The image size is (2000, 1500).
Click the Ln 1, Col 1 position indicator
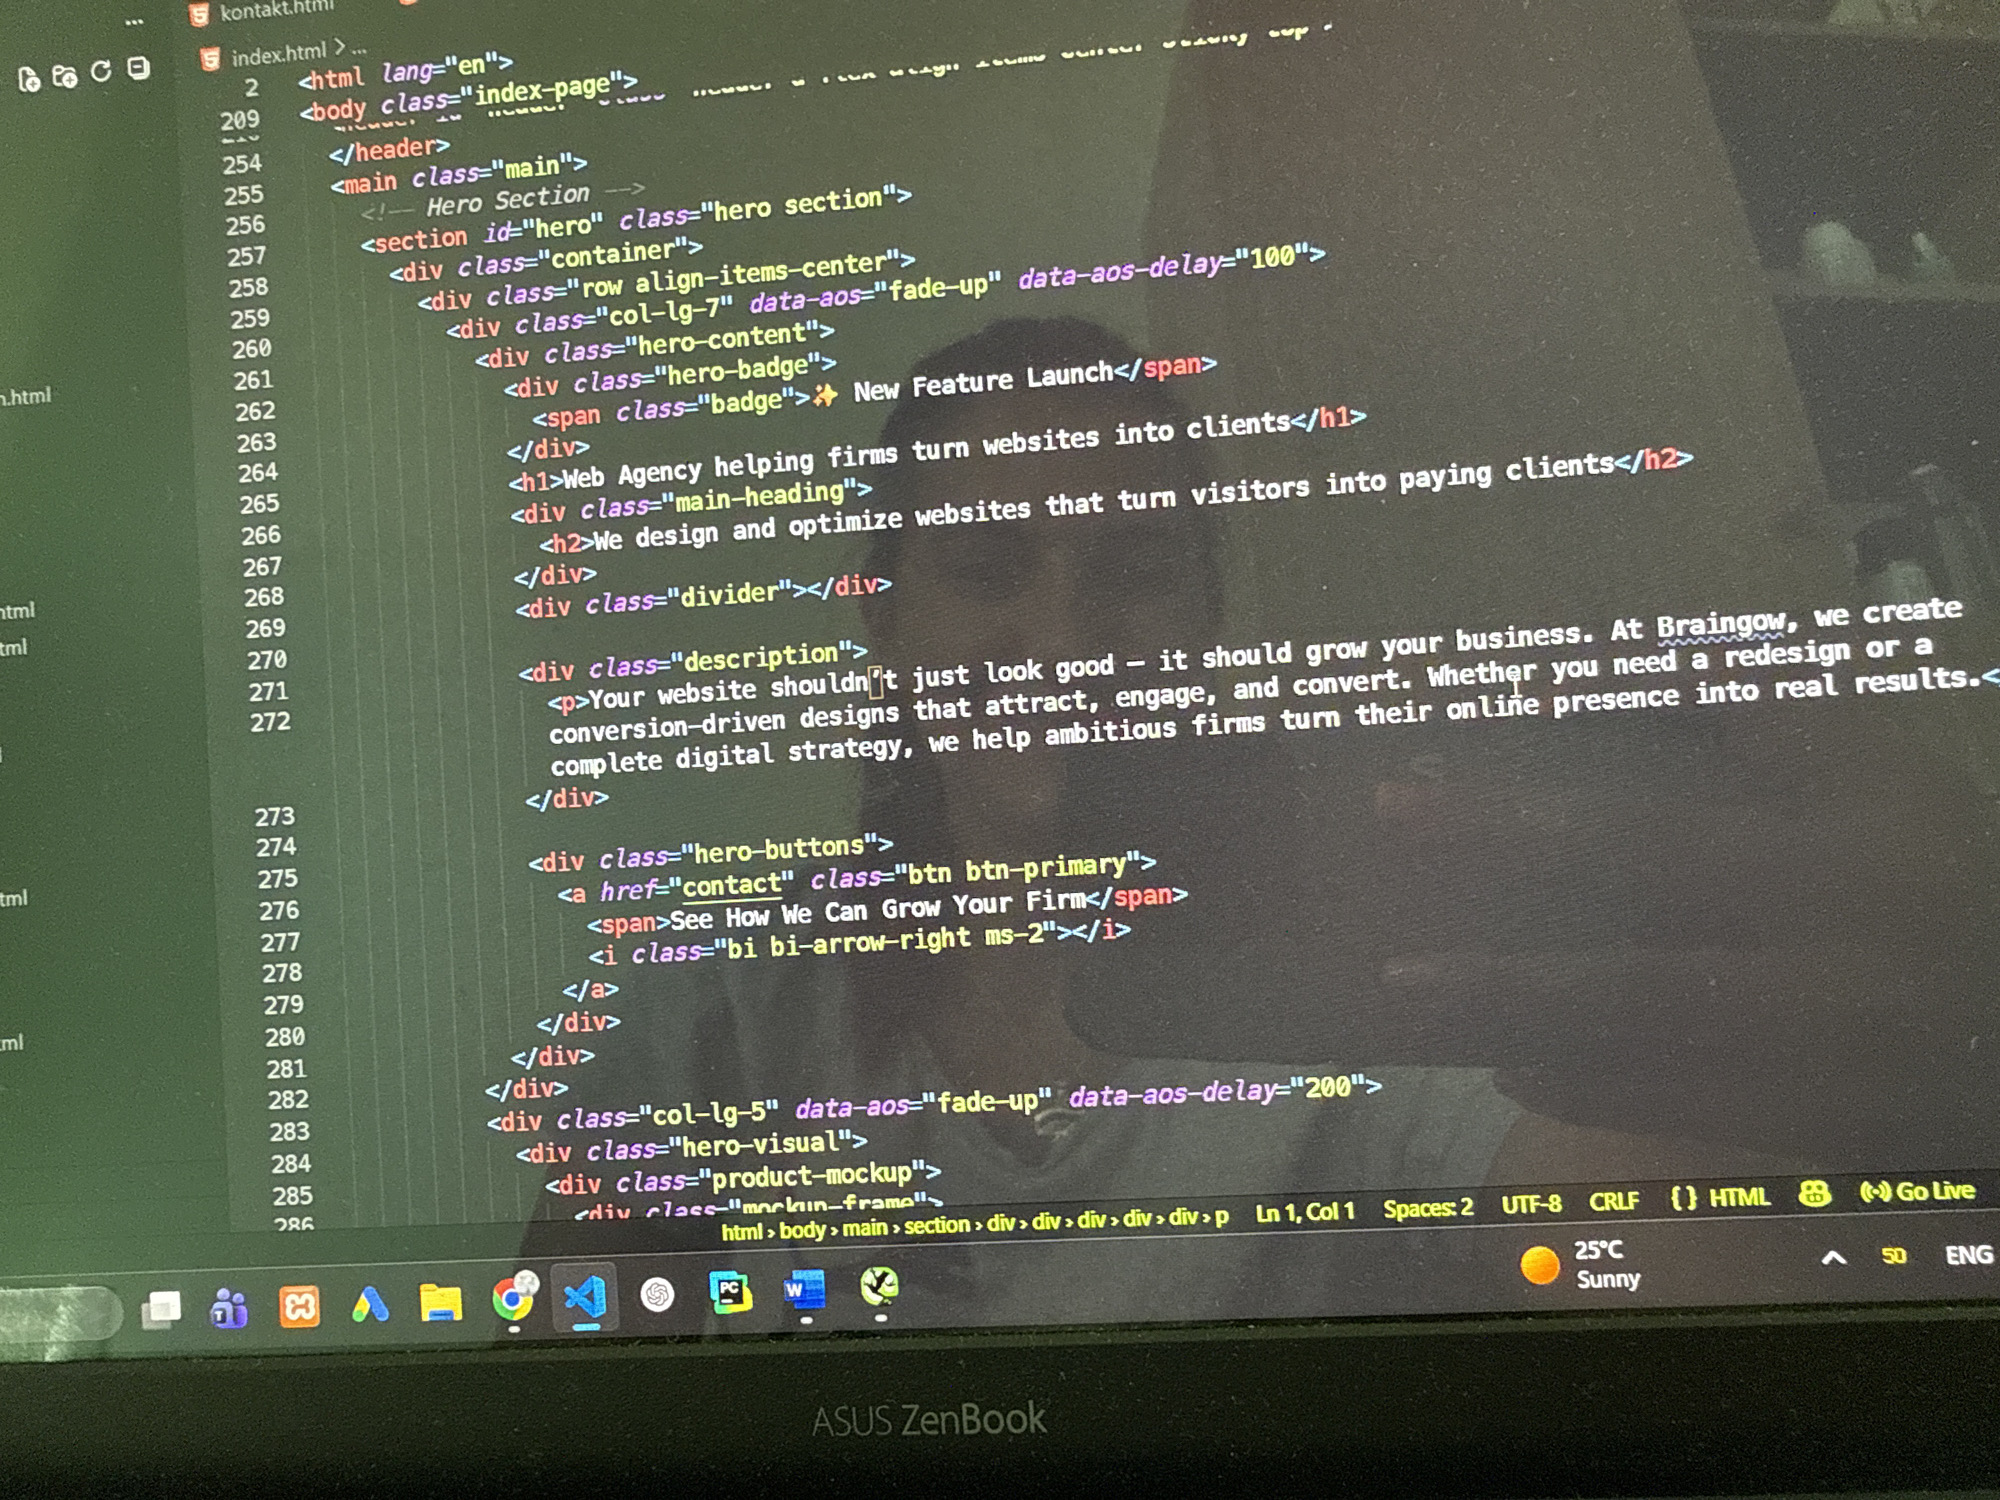pos(1305,1212)
